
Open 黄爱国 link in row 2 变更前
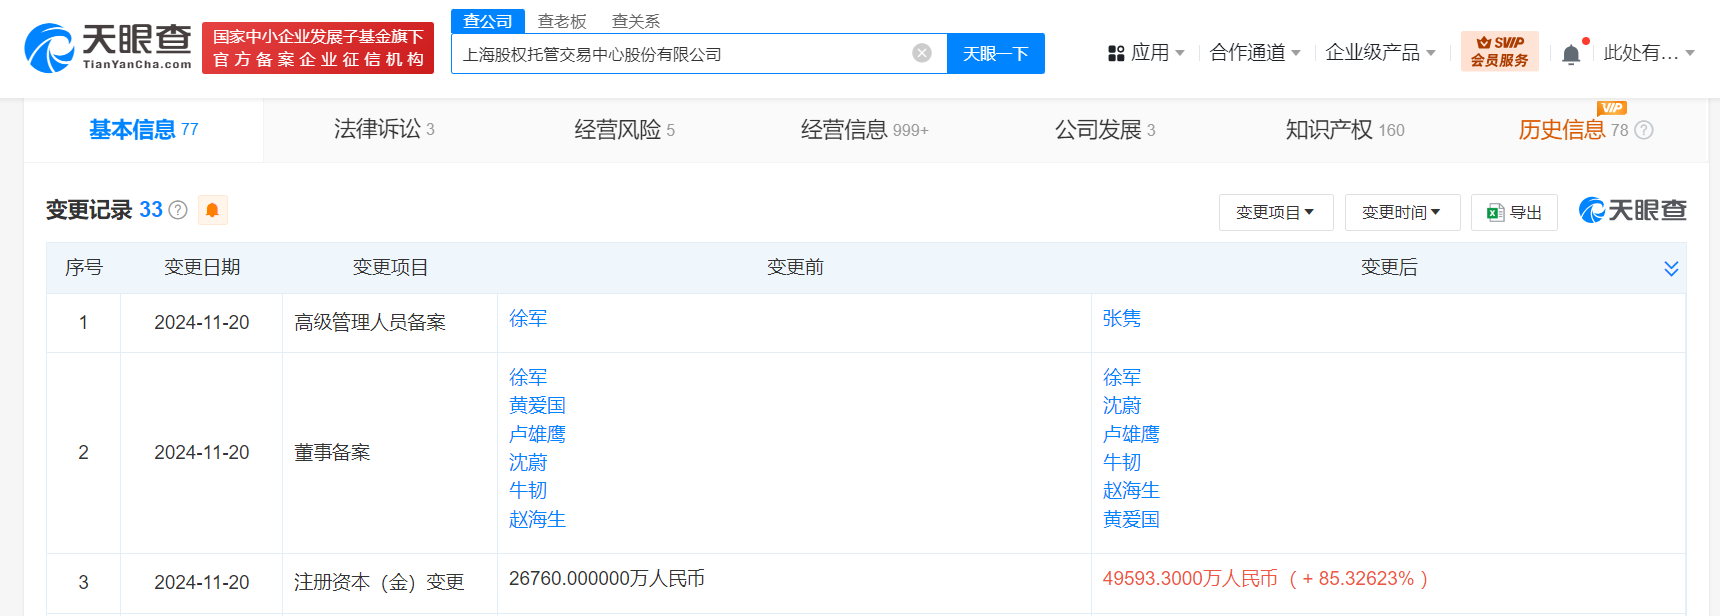click(537, 406)
